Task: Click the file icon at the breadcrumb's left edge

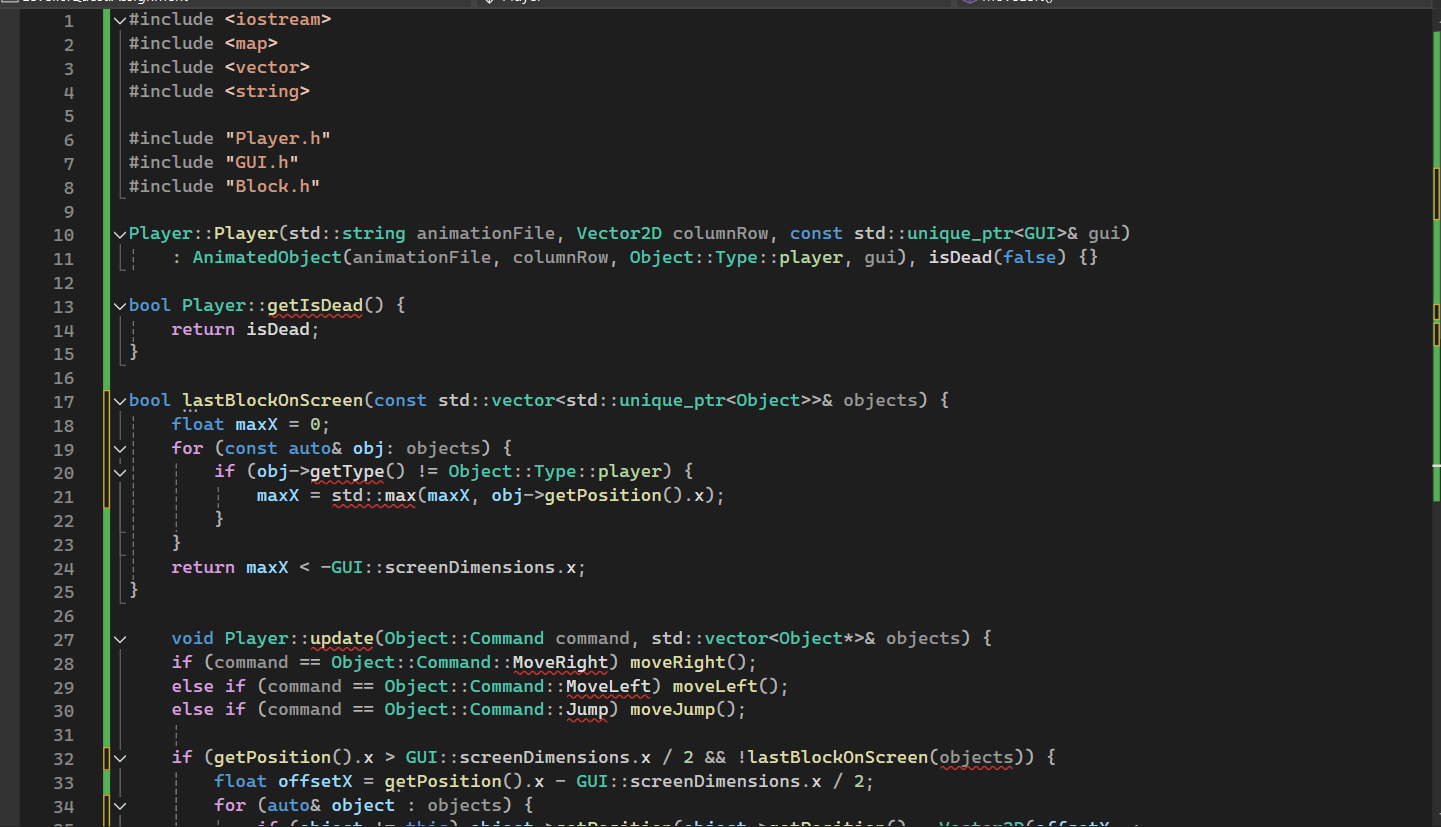Action: pos(8,2)
